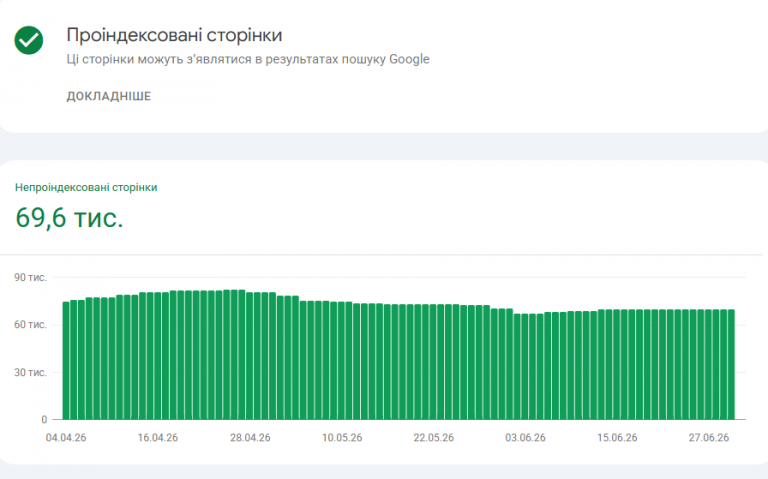Viewport: 768px width, 479px height.
Task: Click the indexed pages description subtitle text
Action: (x=248, y=59)
